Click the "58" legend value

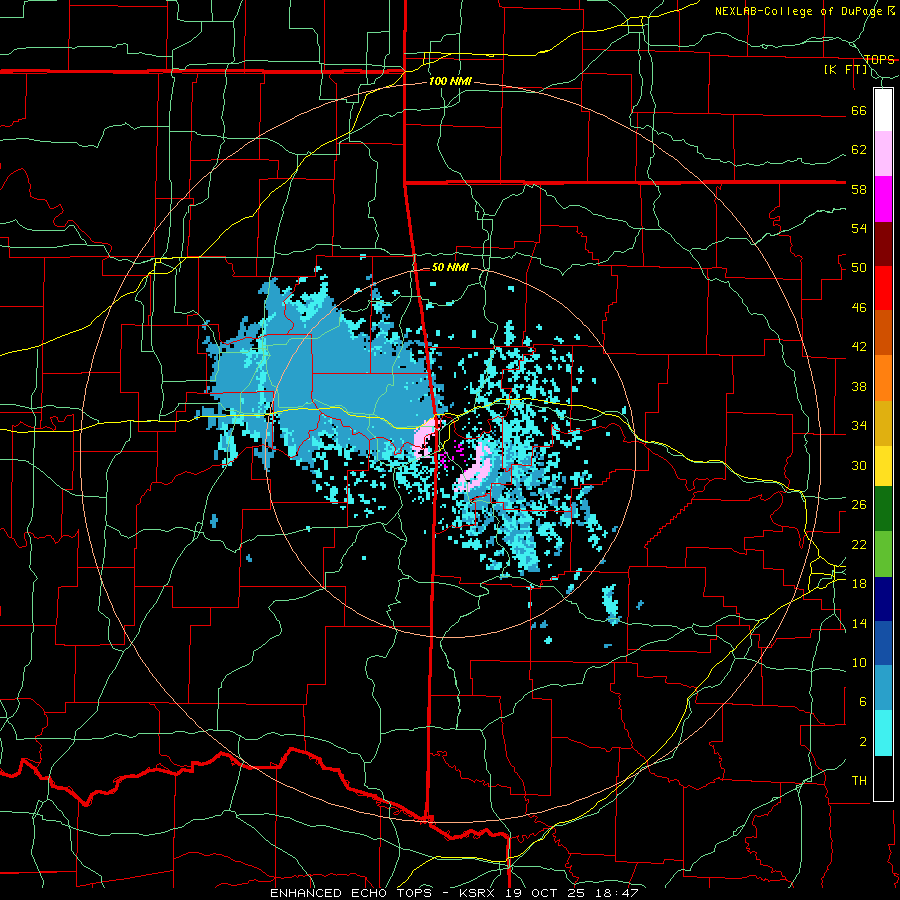click(859, 189)
